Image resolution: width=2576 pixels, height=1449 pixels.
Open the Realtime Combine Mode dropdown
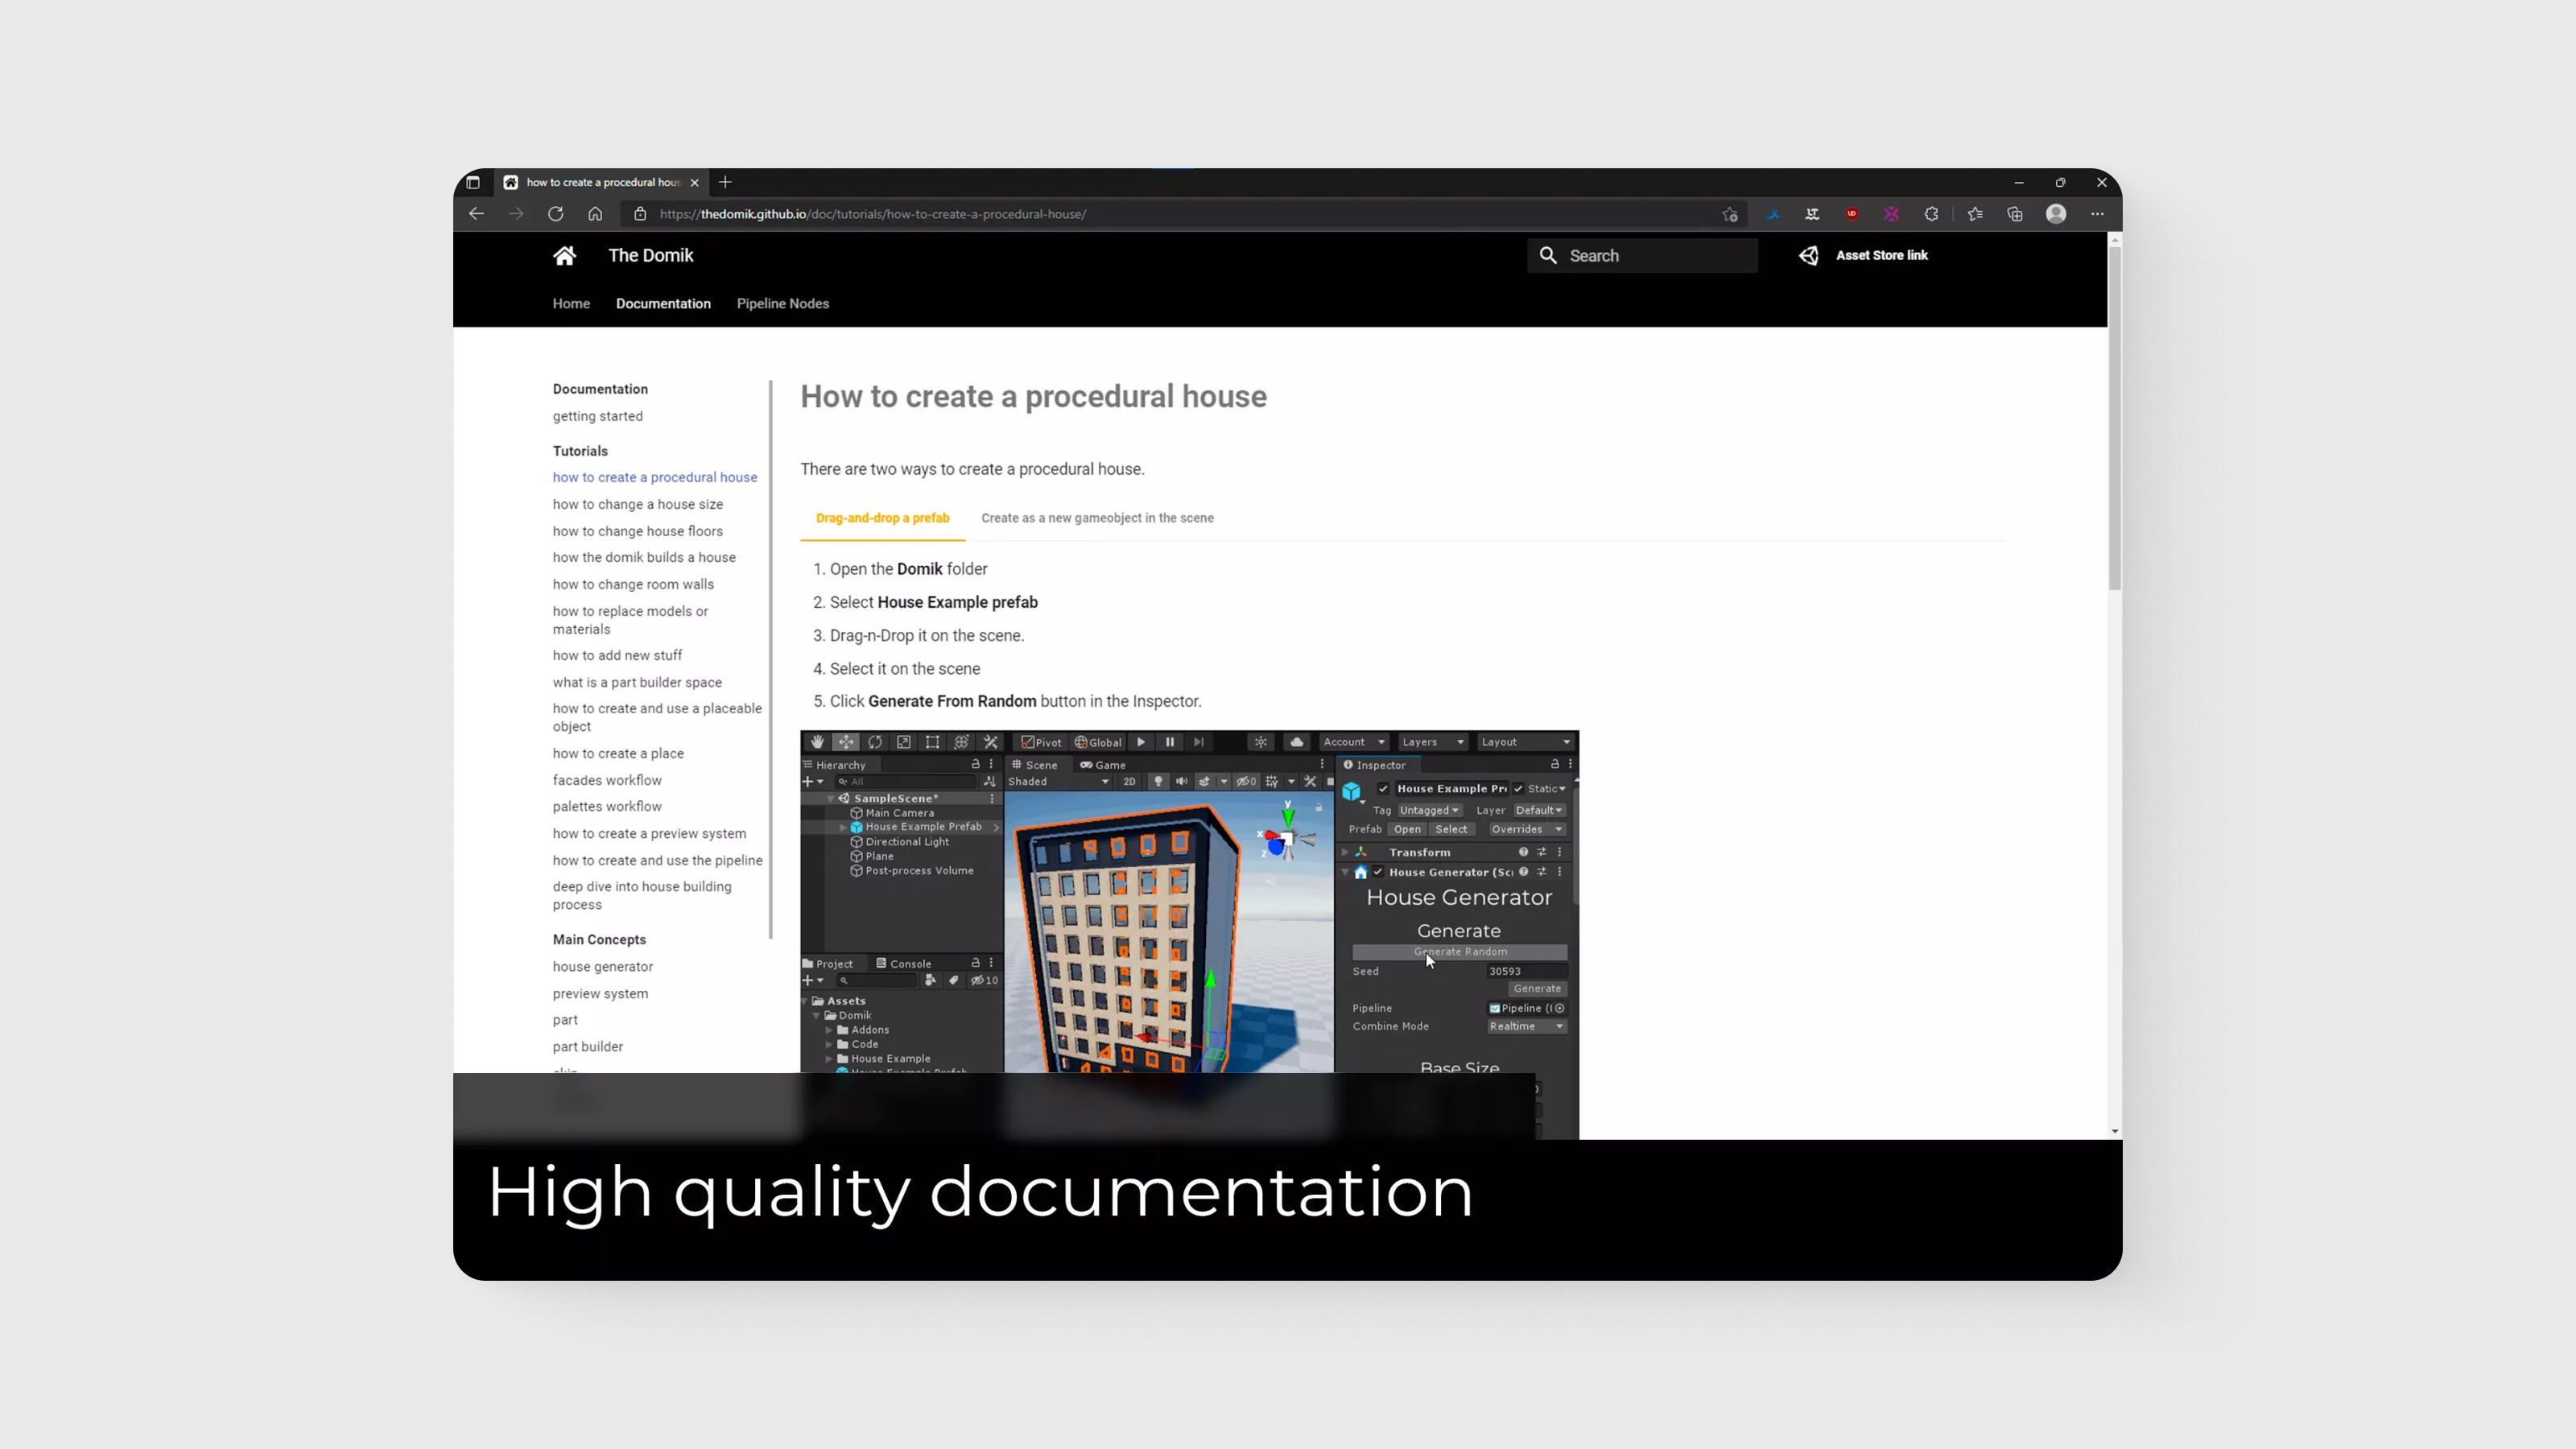click(1526, 1027)
